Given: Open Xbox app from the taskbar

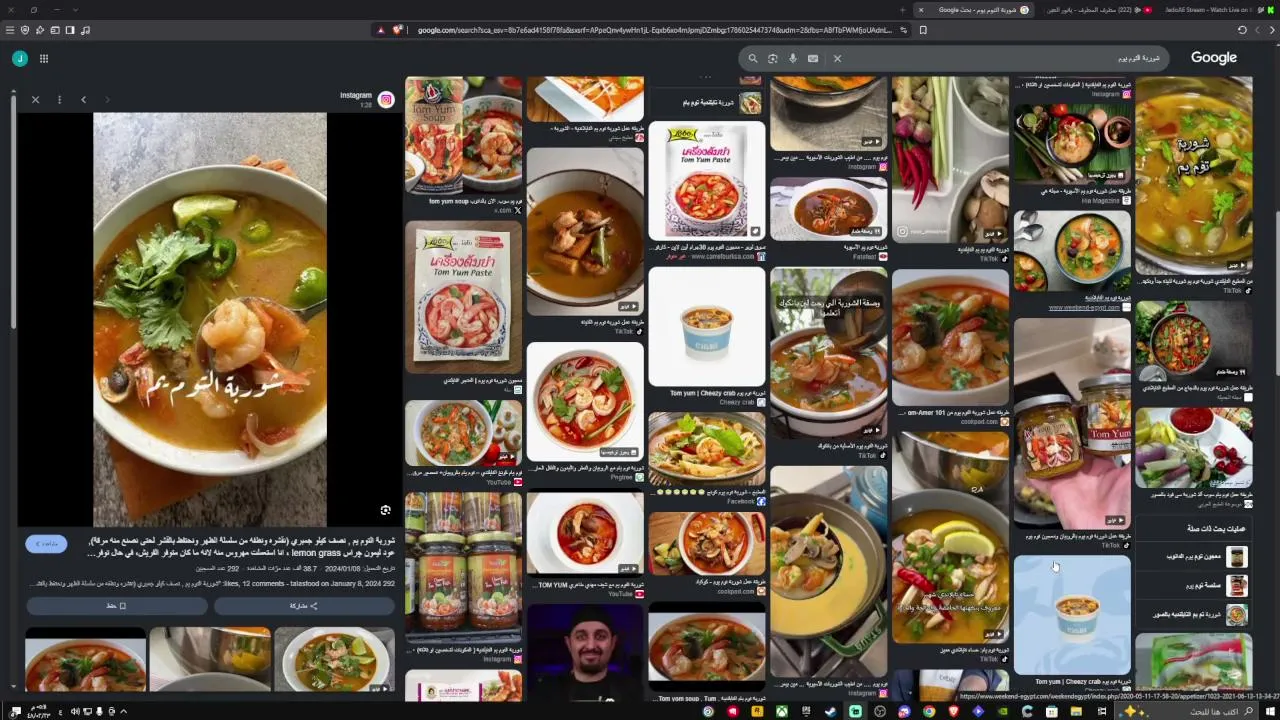Looking at the screenshot, I should [x=781, y=711].
